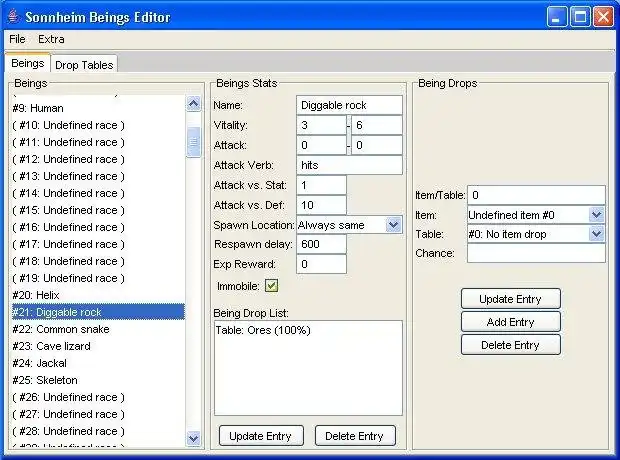Select #15: Undefined race entry

coord(98,210)
